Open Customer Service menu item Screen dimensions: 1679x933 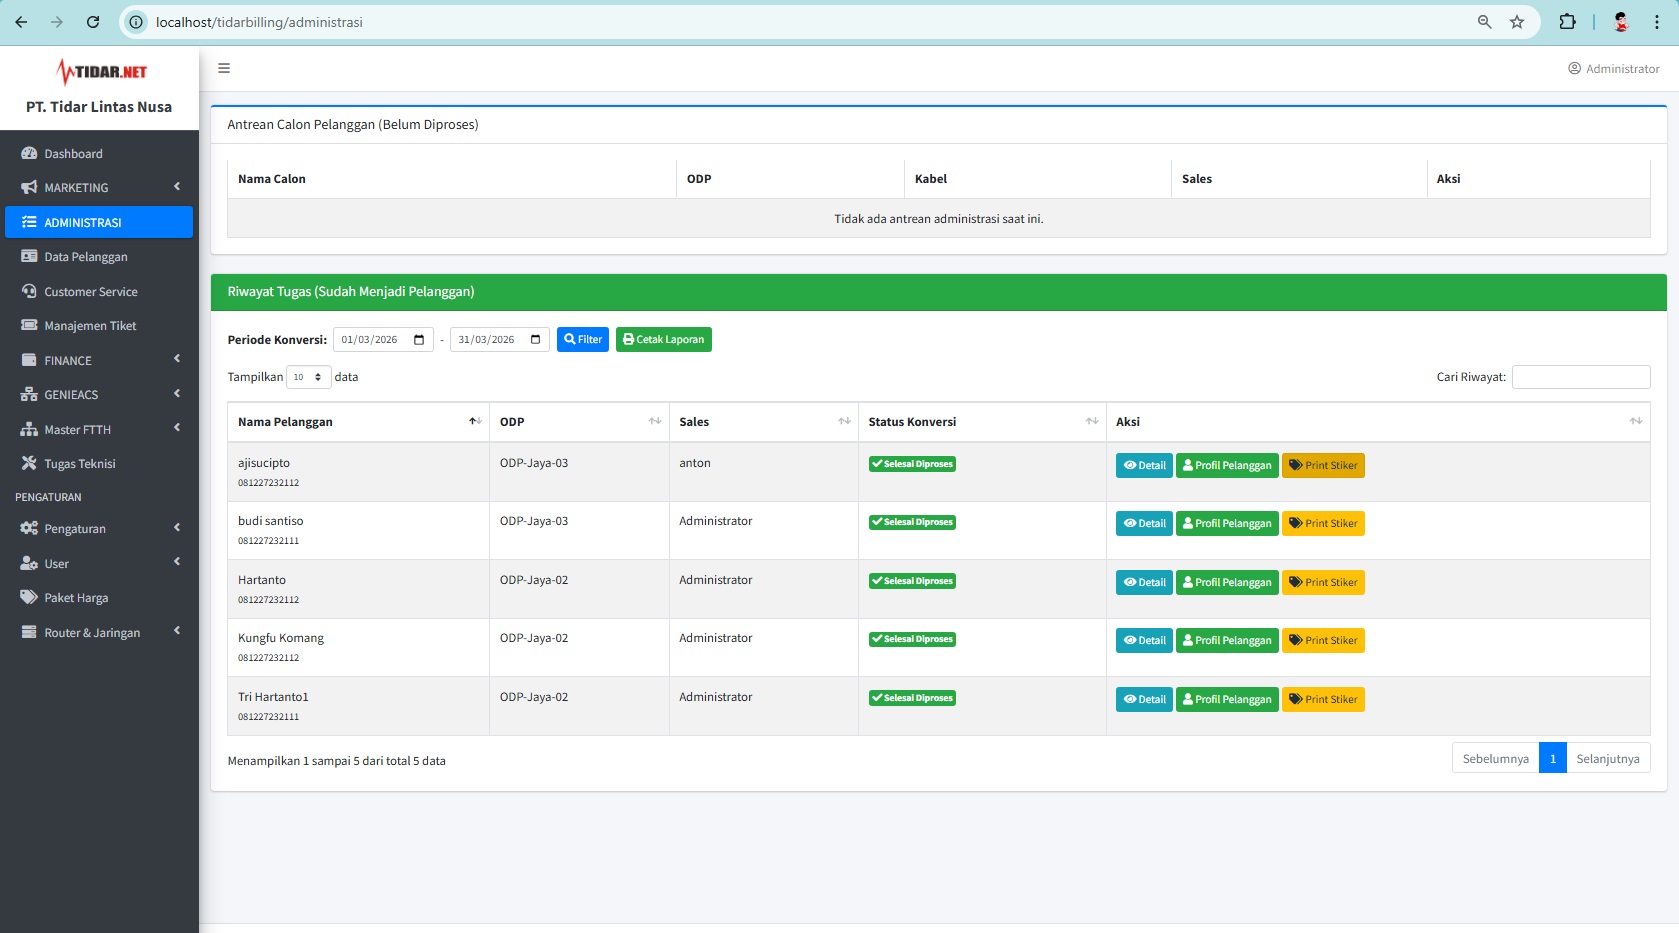pos(99,291)
